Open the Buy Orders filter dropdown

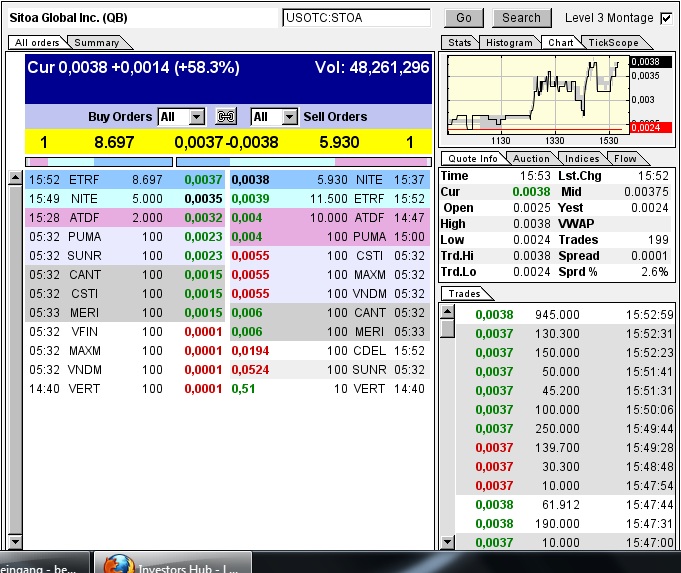tap(195, 117)
